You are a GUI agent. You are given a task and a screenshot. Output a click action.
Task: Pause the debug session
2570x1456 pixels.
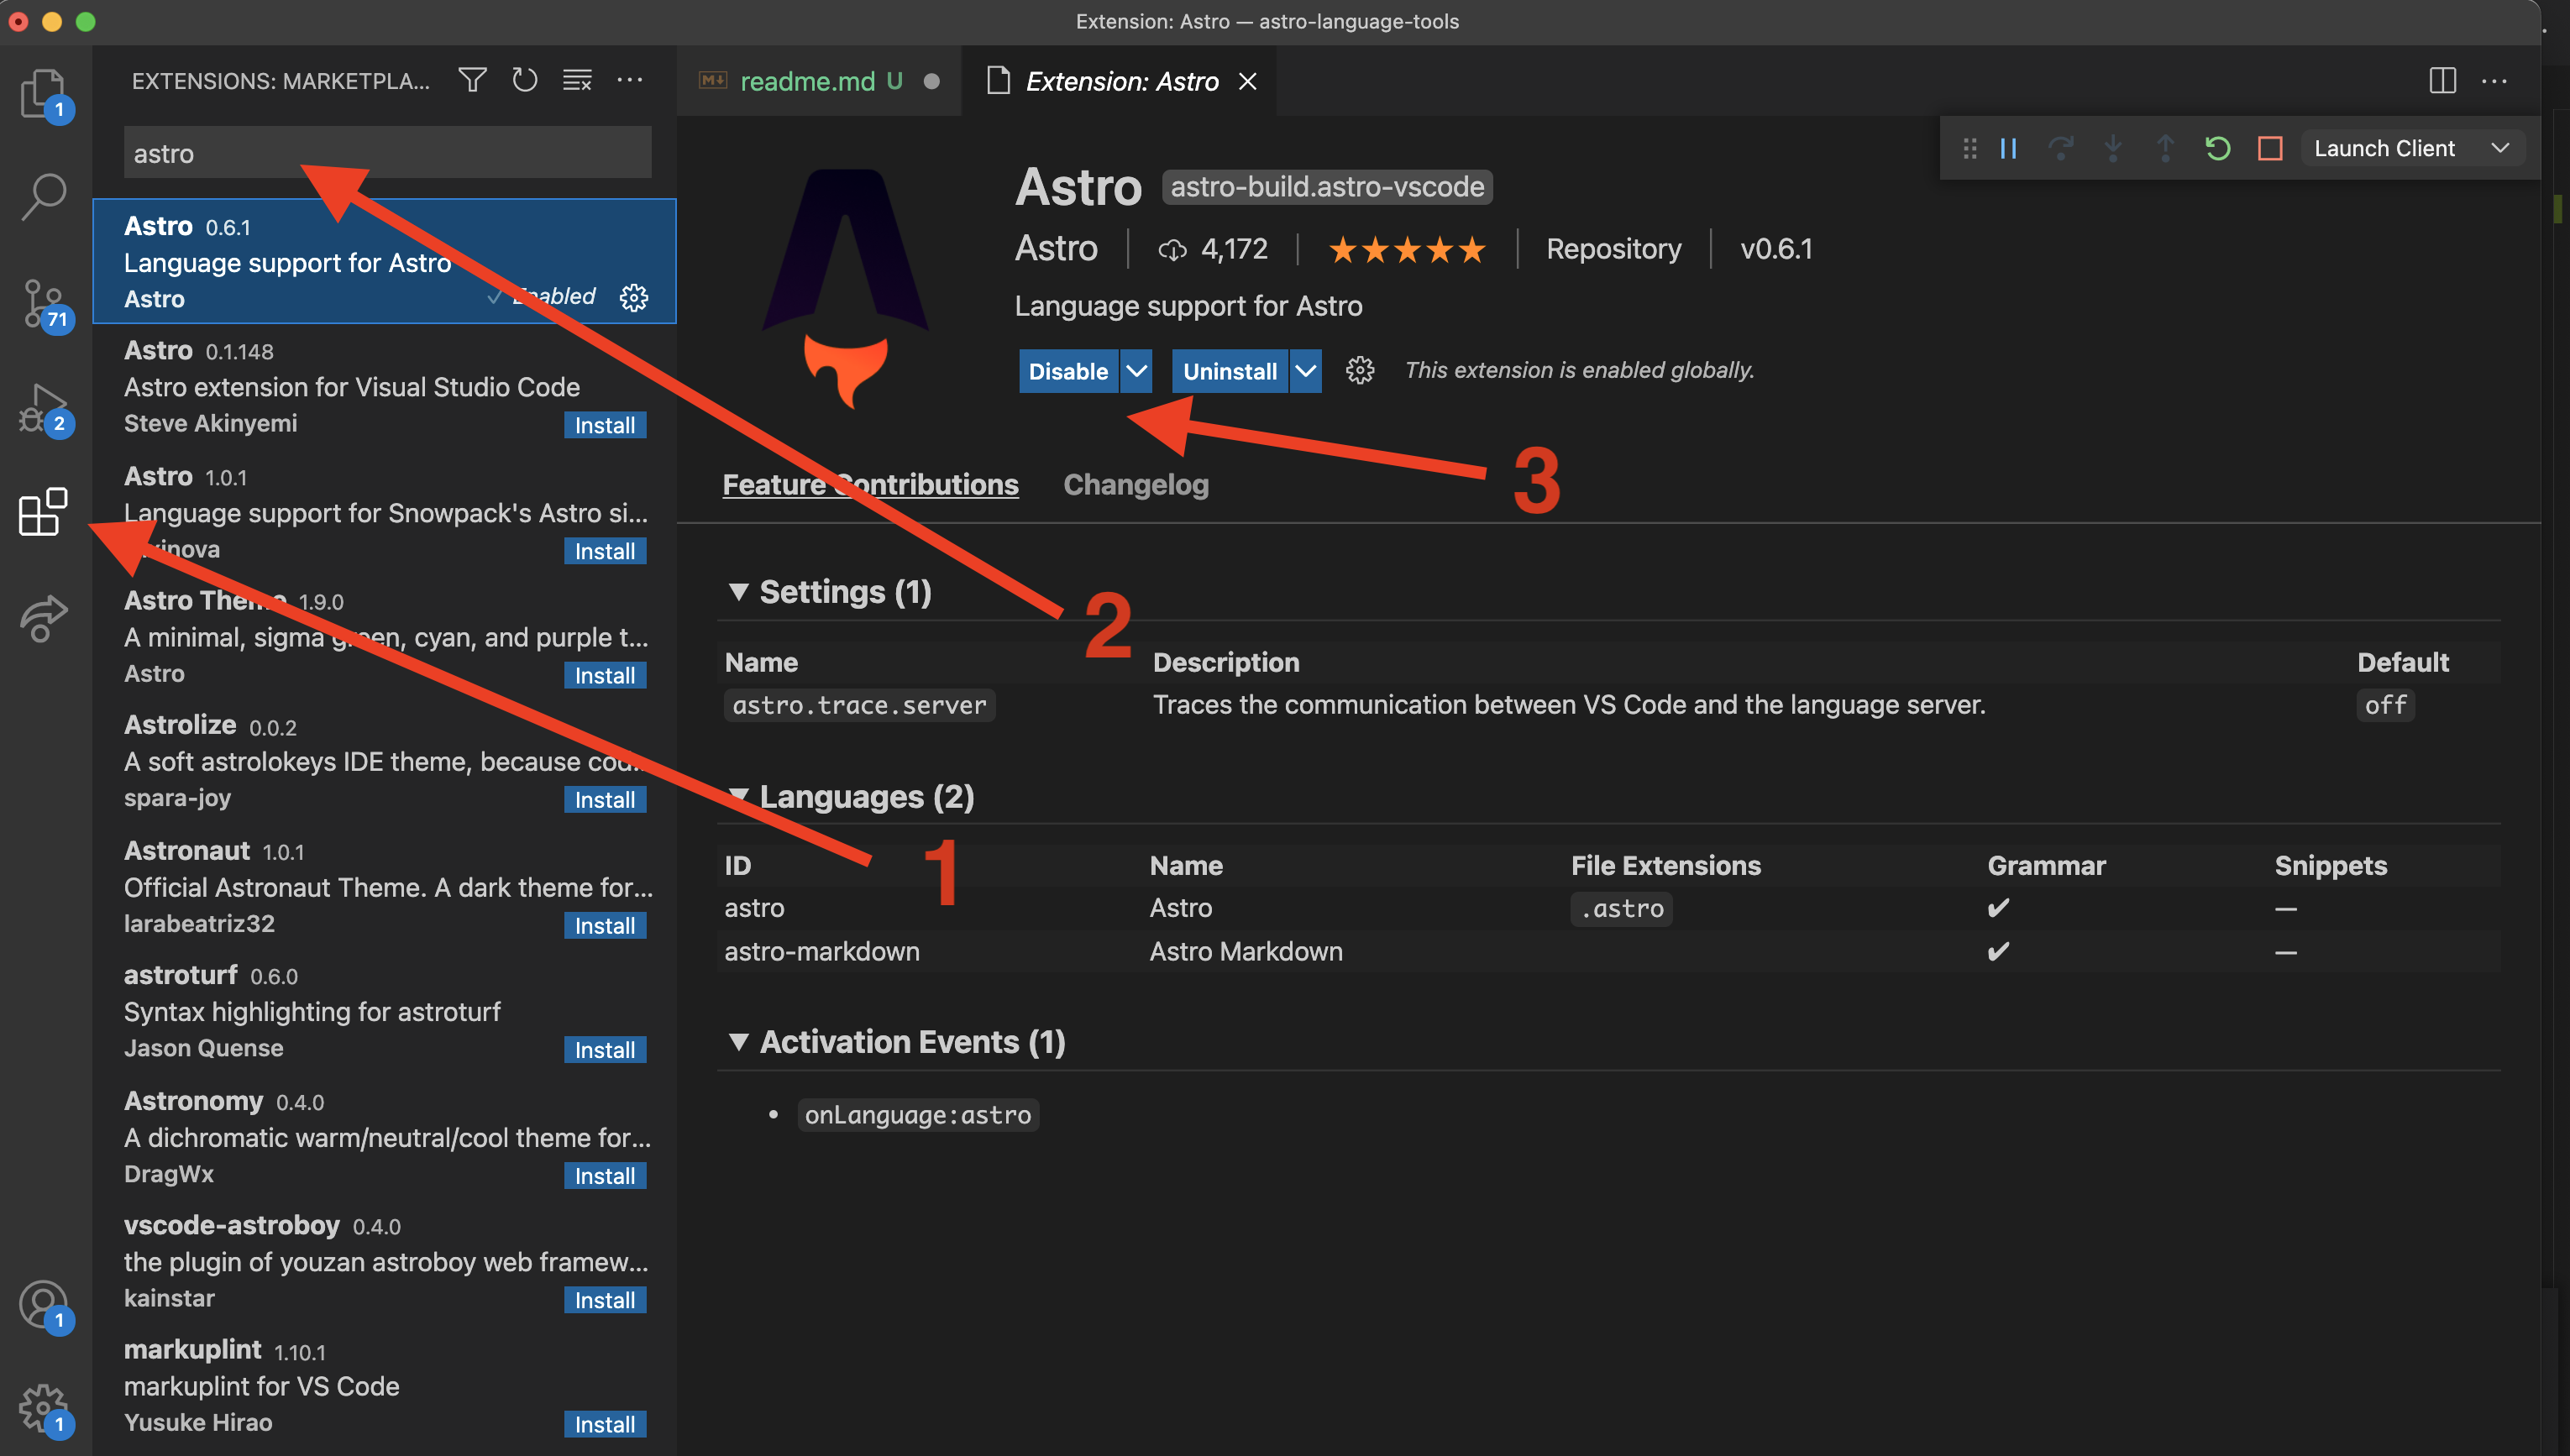(2008, 149)
